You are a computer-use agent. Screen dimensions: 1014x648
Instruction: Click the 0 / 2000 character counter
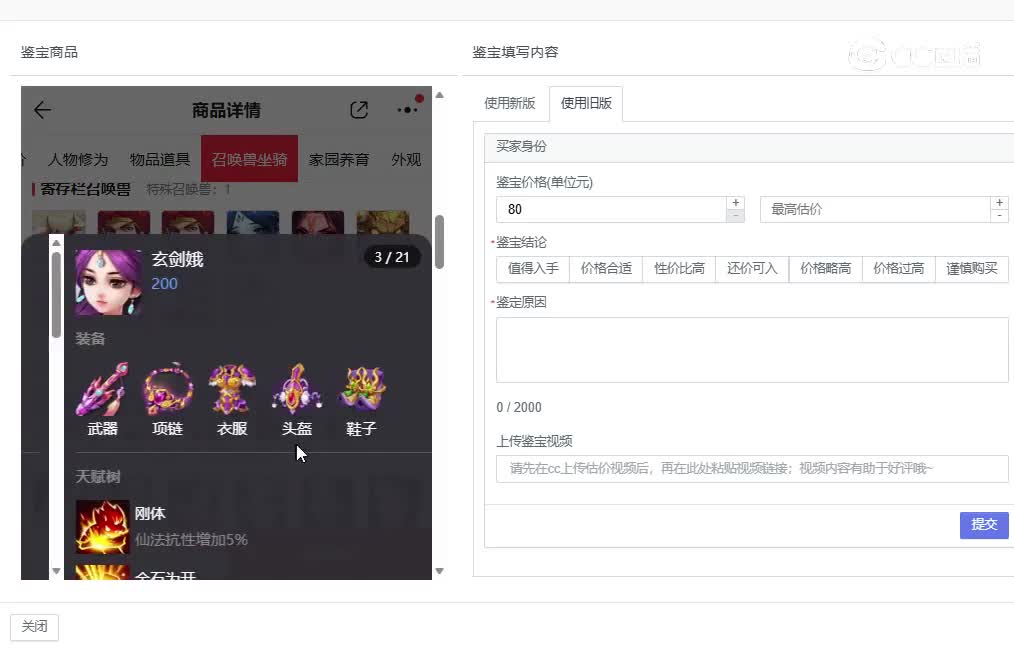519,407
